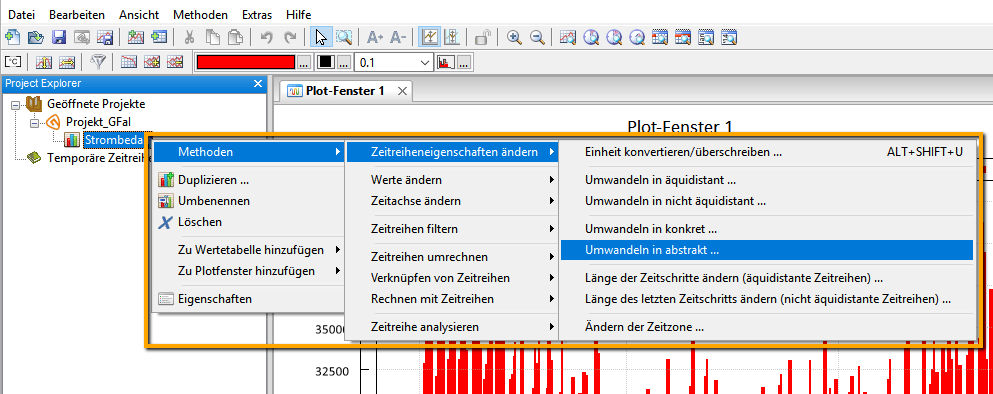Viewport: 993px width, 394px height.
Task: Select Ändern der Zeitzone entry
Action: (767, 327)
